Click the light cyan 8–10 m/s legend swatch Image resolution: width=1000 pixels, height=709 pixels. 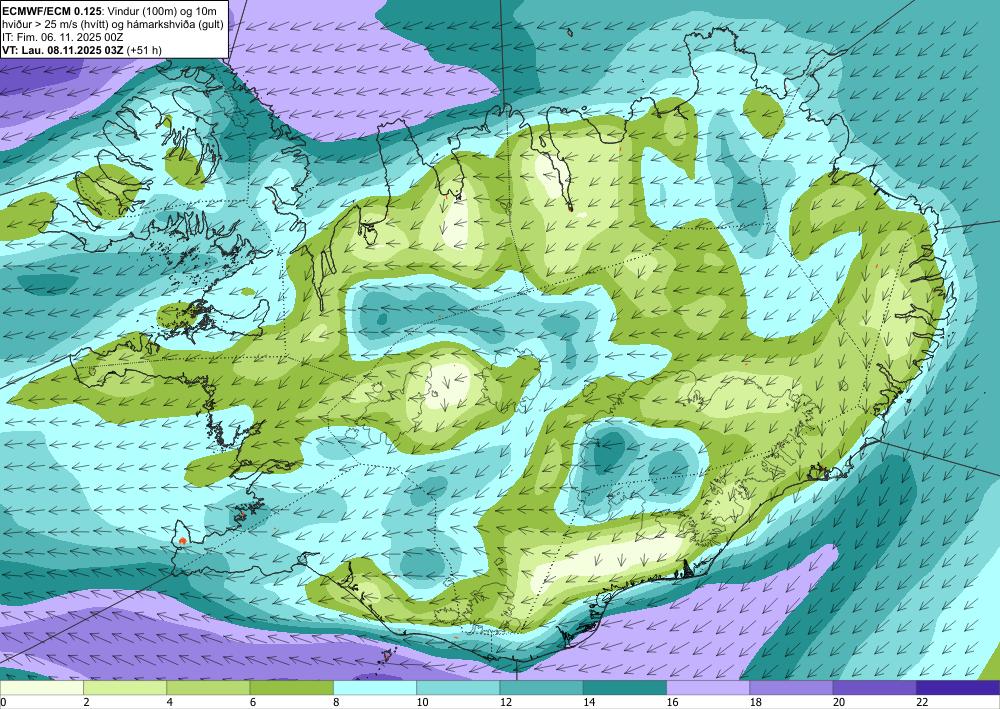pyautogui.click(x=375, y=688)
